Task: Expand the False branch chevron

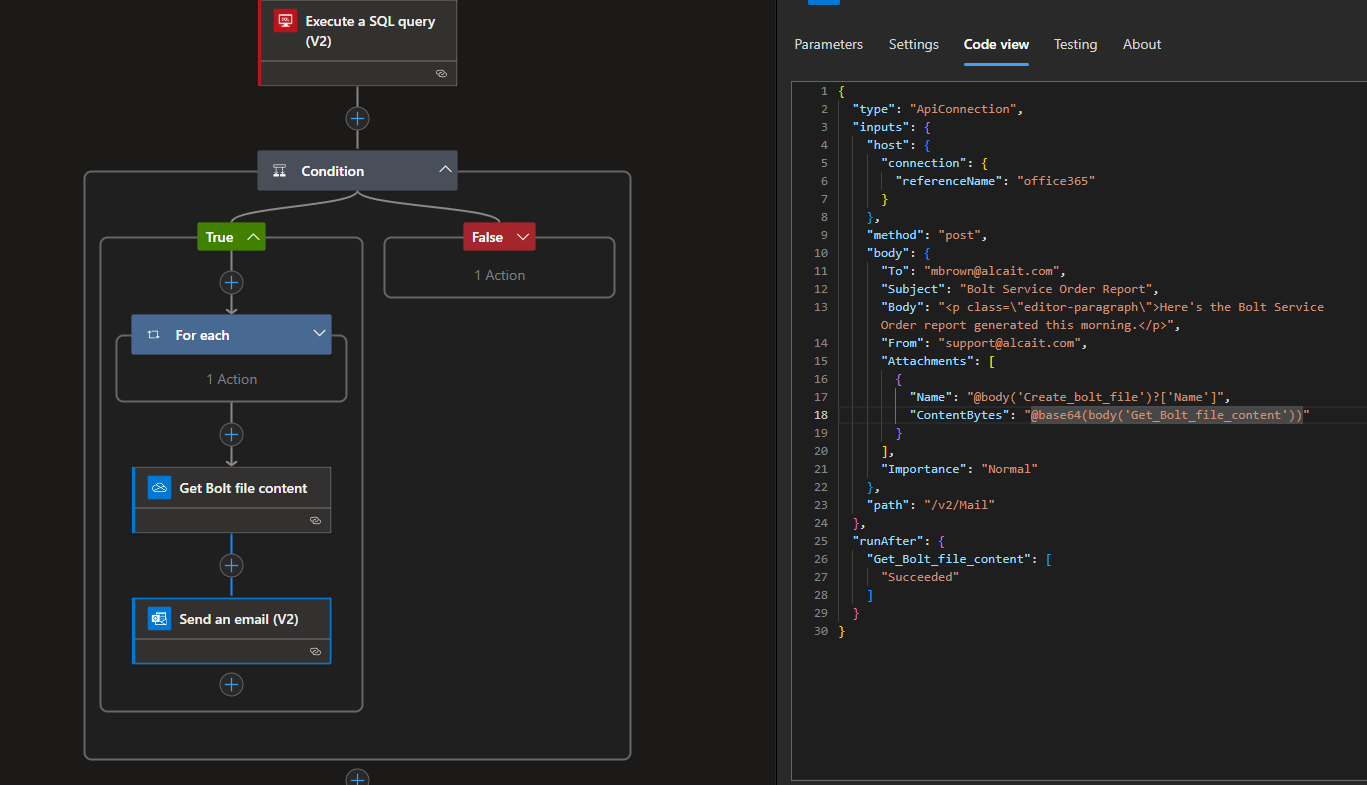Action: click(x=522, y=237)
